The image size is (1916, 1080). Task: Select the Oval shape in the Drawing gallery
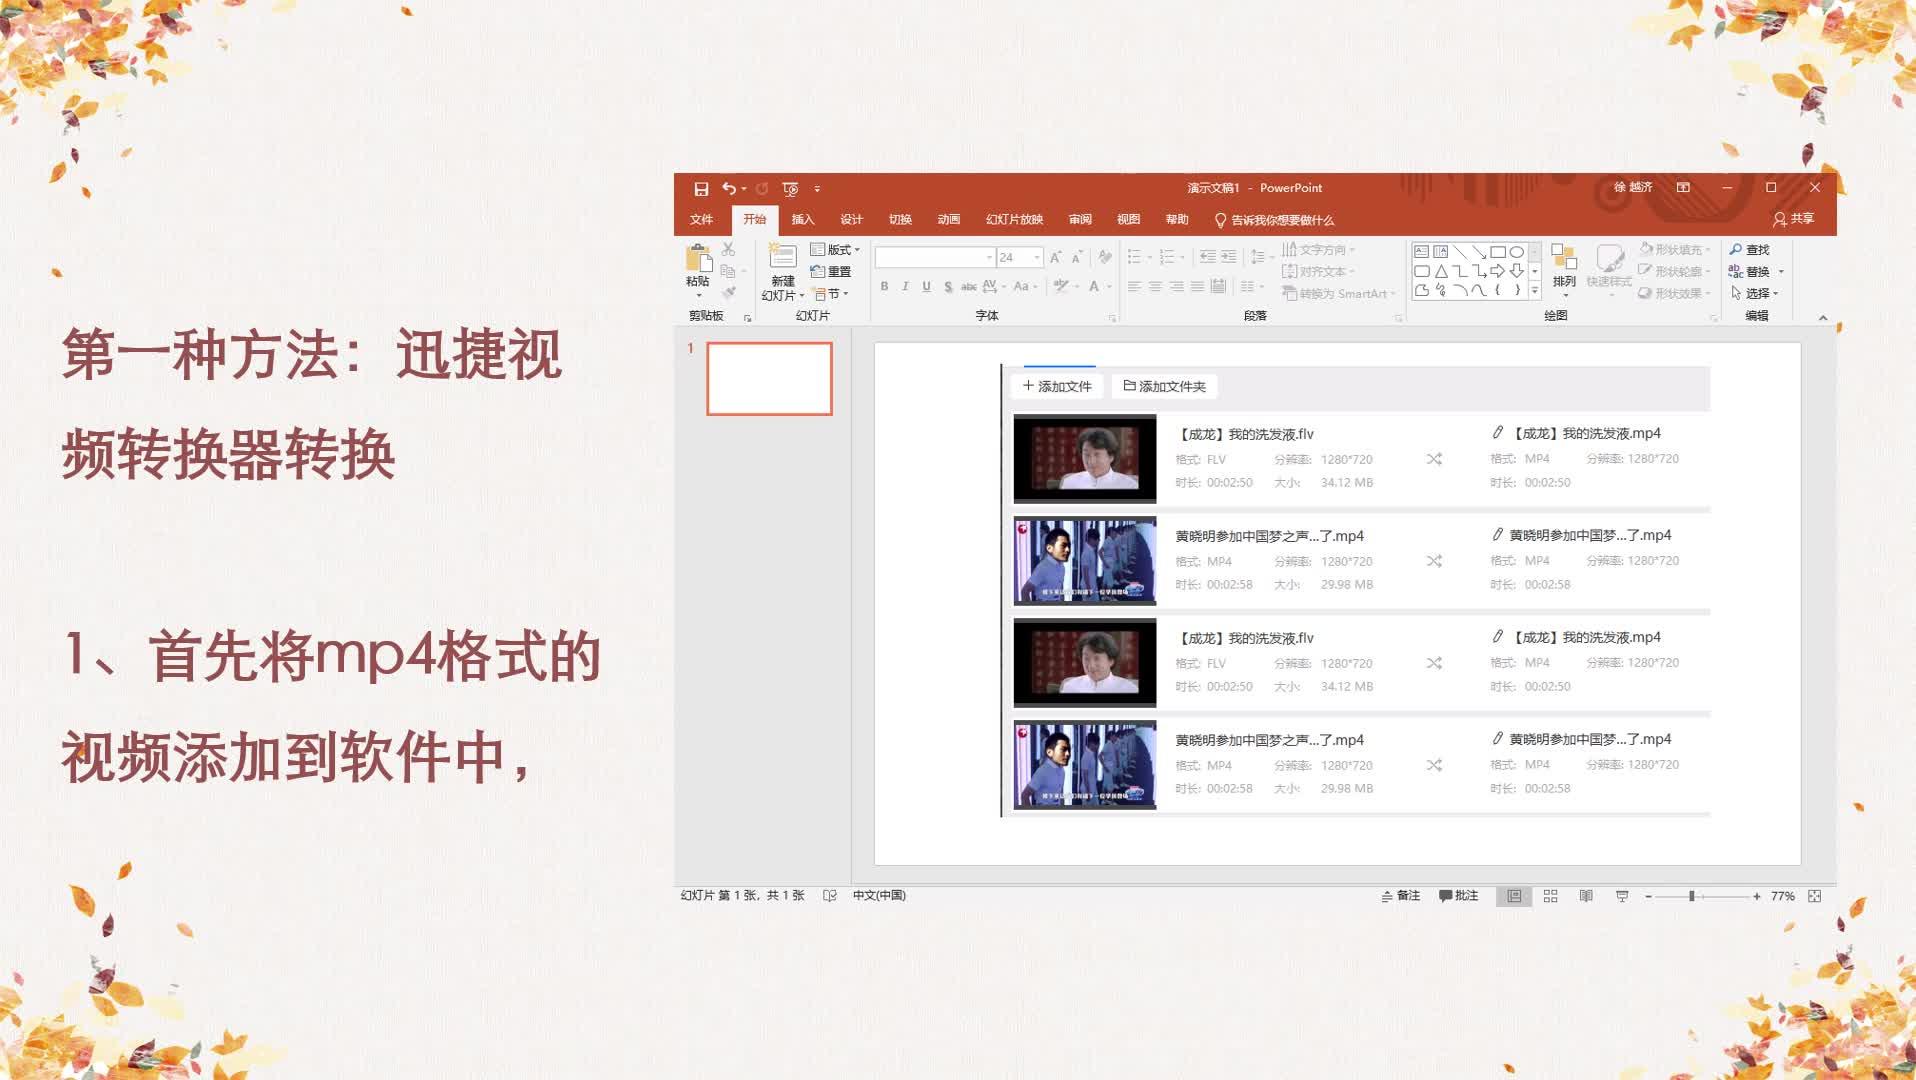[1517, 252]
